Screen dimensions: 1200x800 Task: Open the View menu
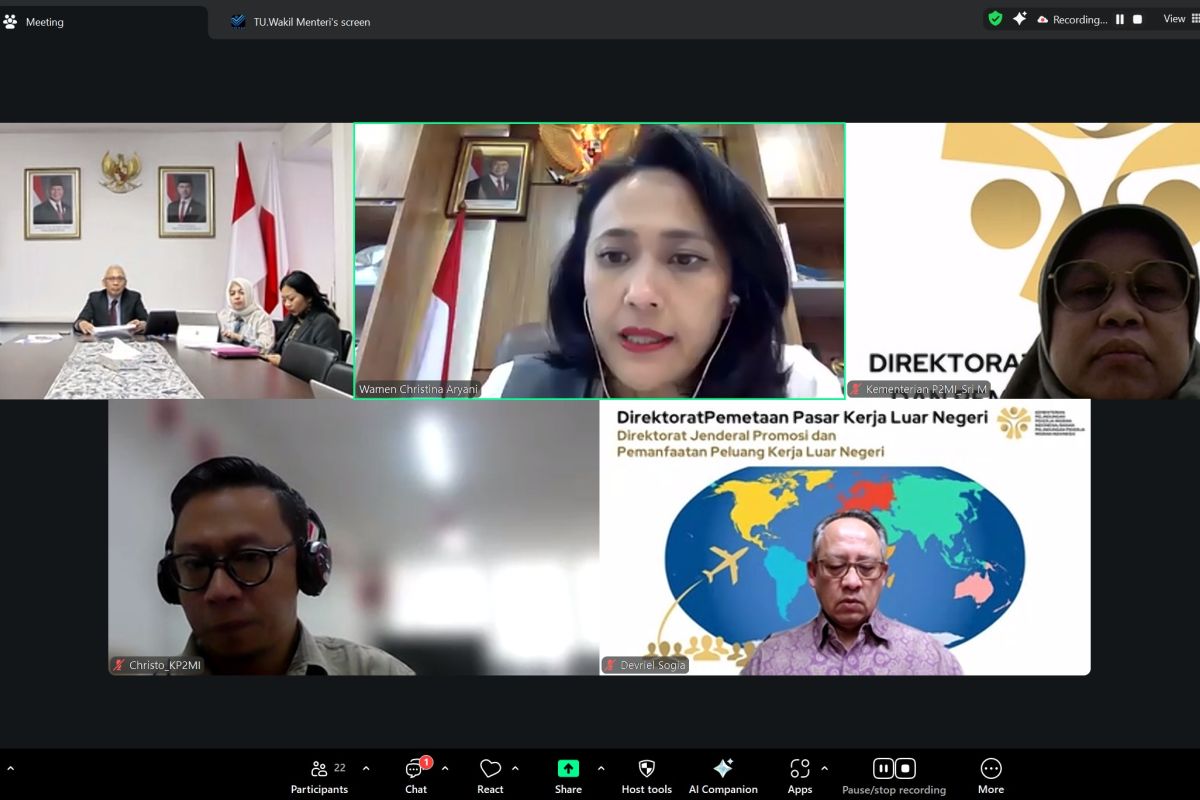pos(1174,18)
